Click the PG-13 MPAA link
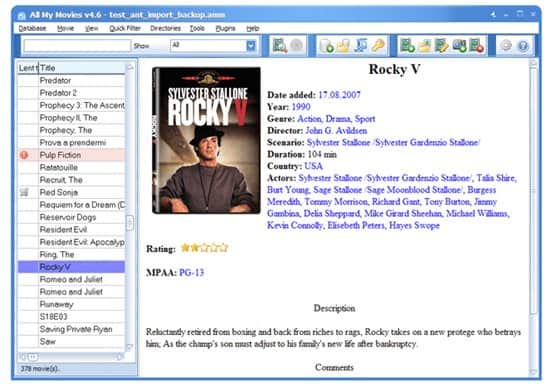 pyautogui.click(x=192, y=273)
